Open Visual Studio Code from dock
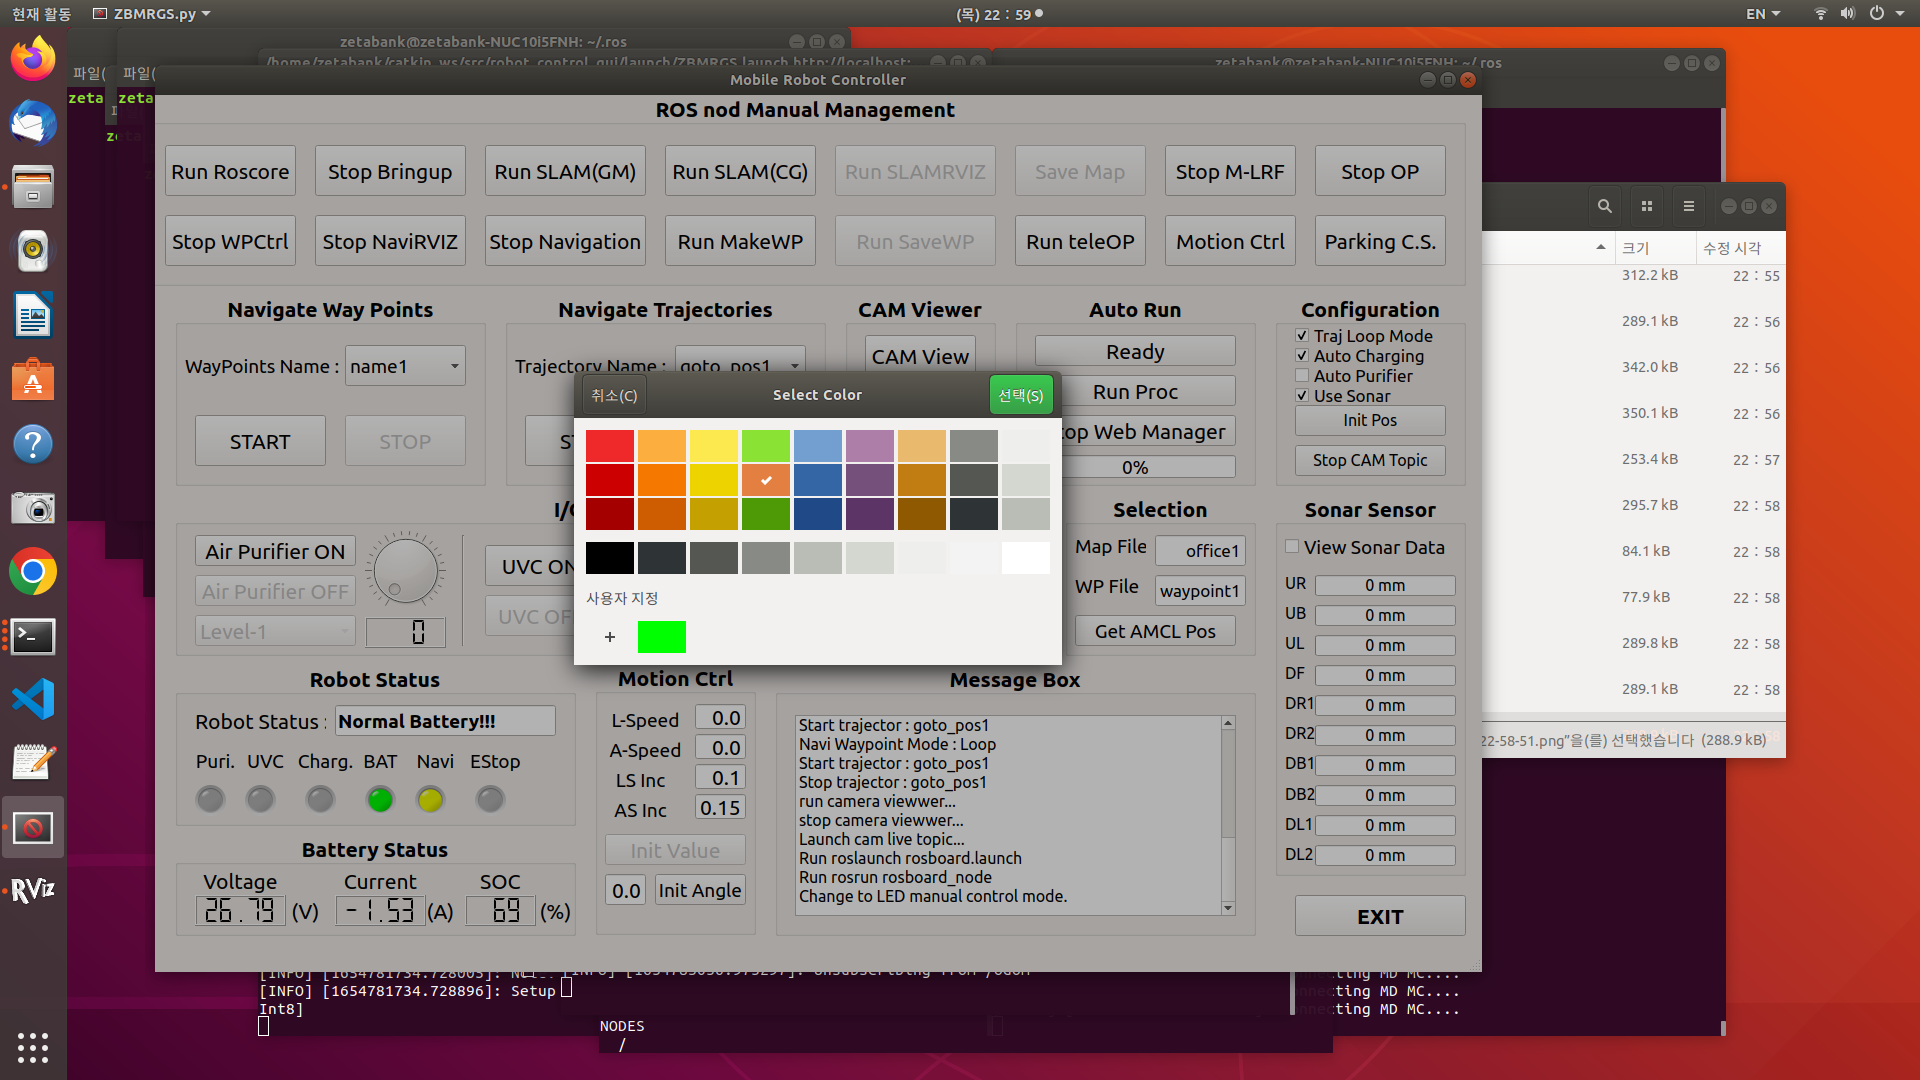This screenshot has height=1080, width=1920. pos(33,699)
